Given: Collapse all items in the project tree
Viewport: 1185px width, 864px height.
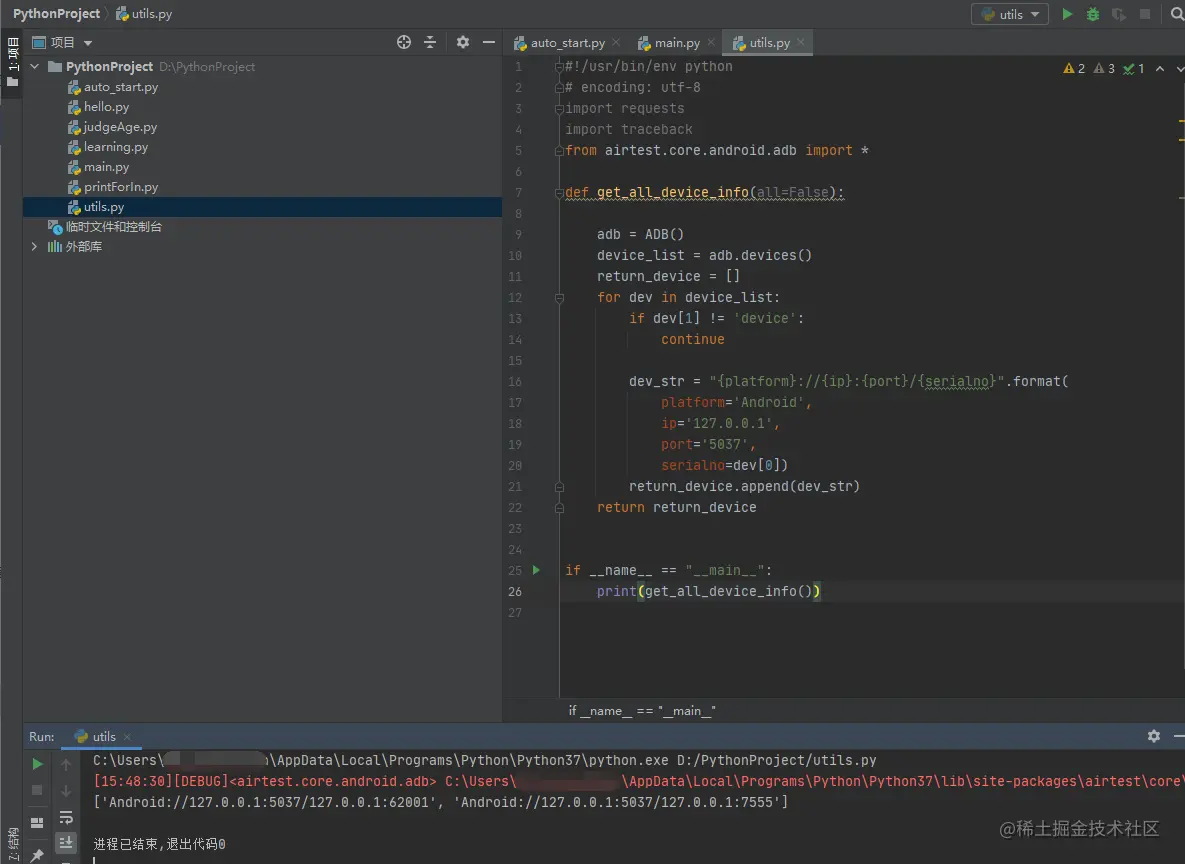Looking at the screenshot, I should (x=430, y=42).
